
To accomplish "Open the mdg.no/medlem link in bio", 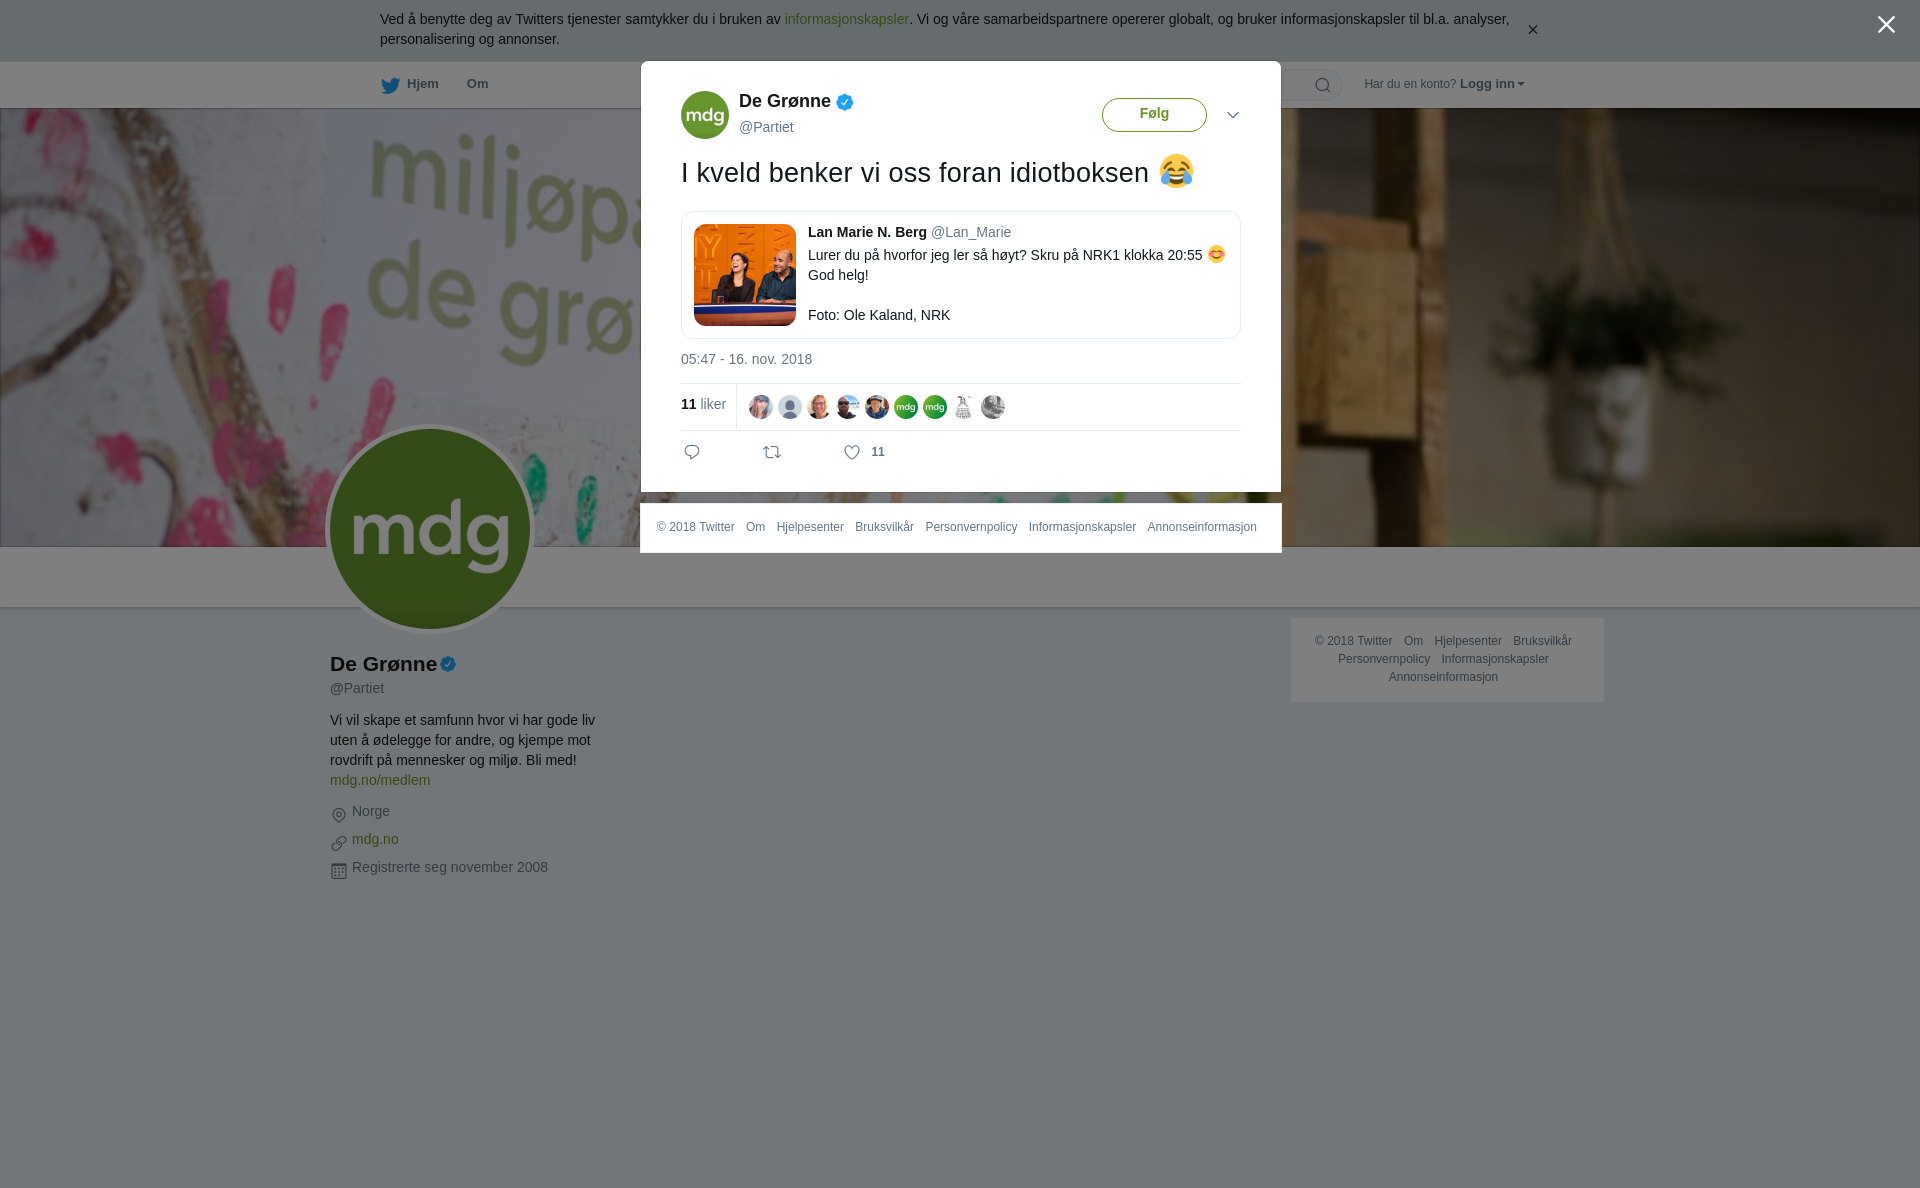I will [380, 780].
